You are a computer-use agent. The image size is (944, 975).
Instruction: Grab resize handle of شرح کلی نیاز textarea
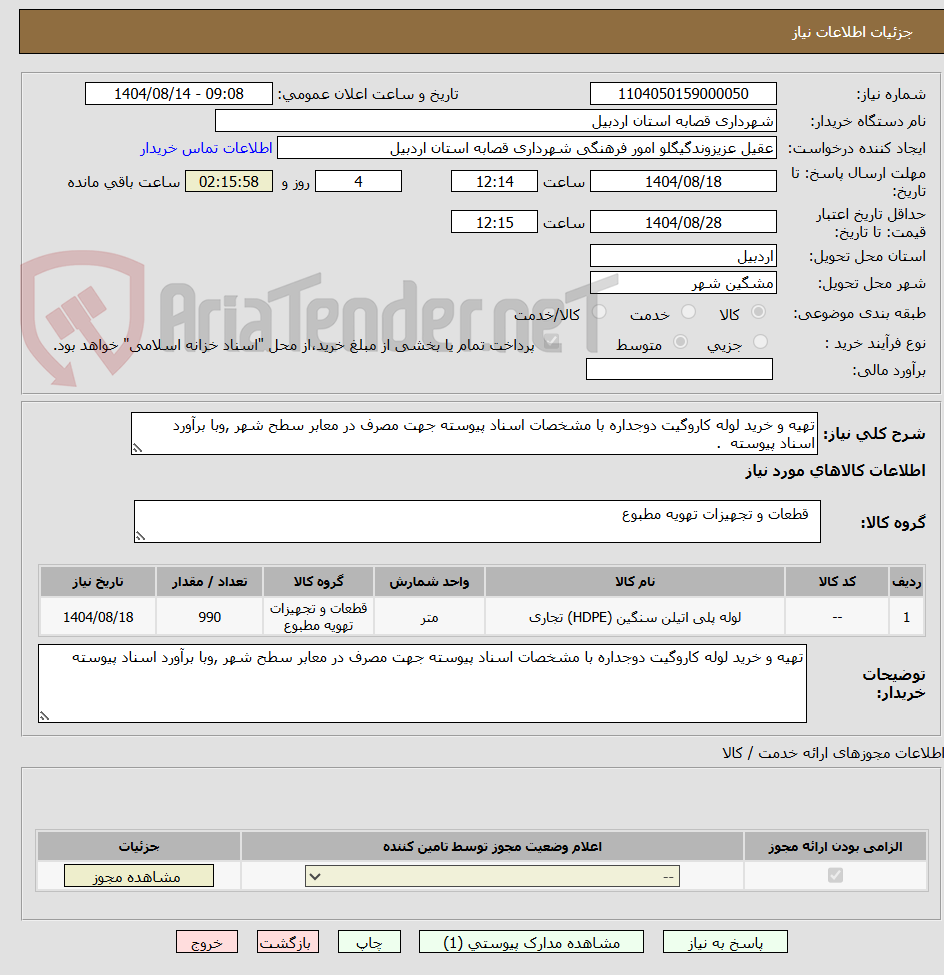pos(137,449)
